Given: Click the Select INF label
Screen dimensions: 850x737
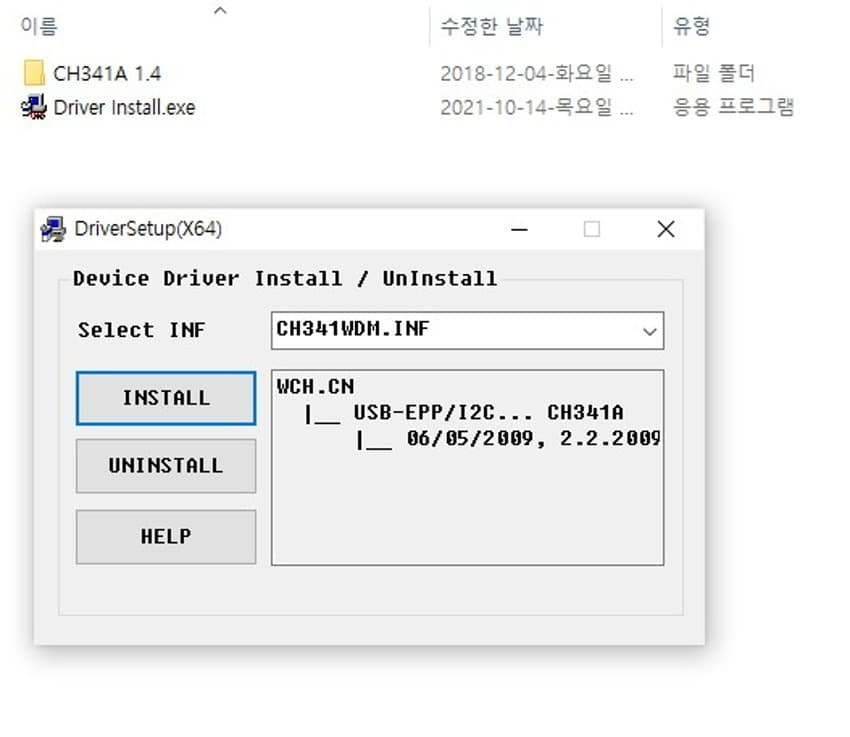Looking at the screenshot, I should click(141, 330).
